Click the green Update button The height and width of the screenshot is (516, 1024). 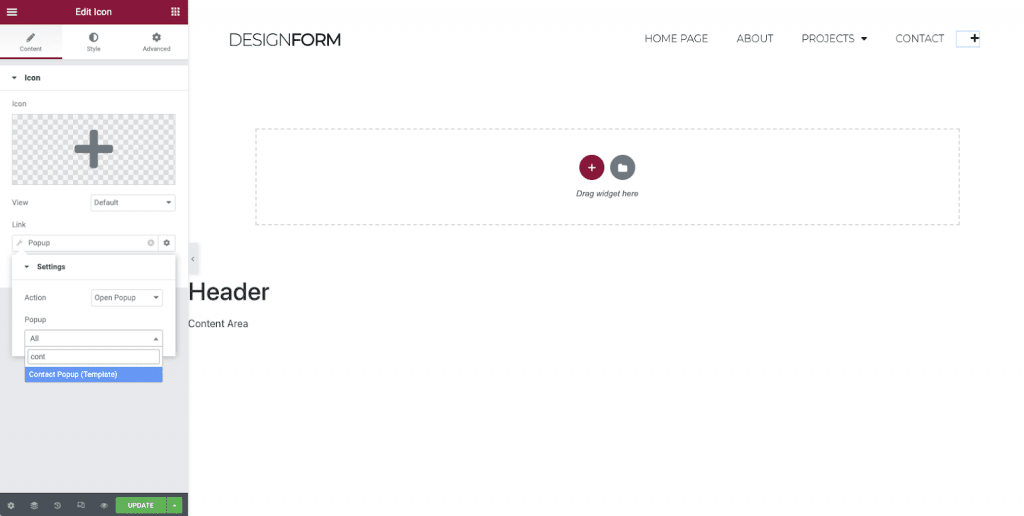[x=140, y=505]
